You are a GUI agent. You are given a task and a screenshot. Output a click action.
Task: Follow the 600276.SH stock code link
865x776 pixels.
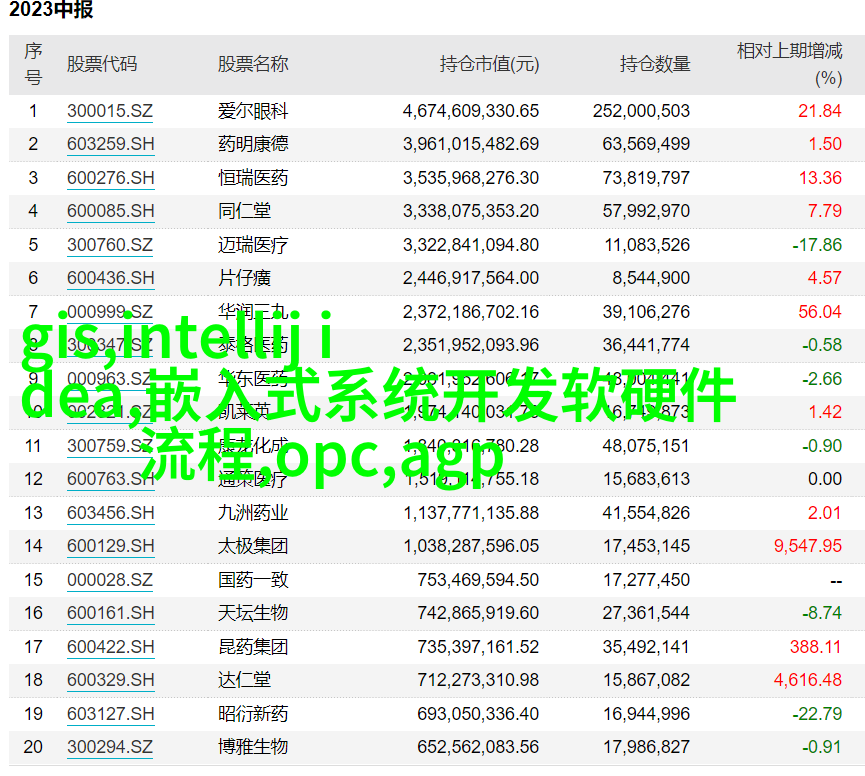(110, 178)
